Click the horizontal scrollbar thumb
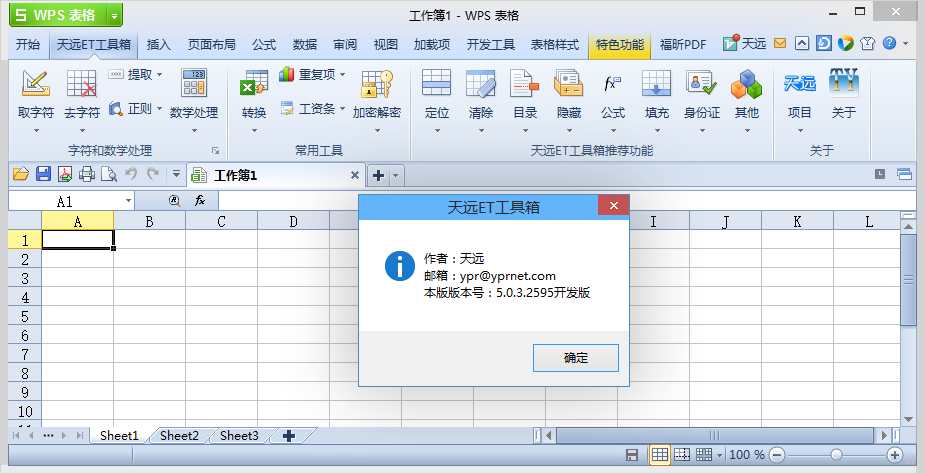Viewport: 925px width, 474px height. pyautogui.click(x=714, y=436)
